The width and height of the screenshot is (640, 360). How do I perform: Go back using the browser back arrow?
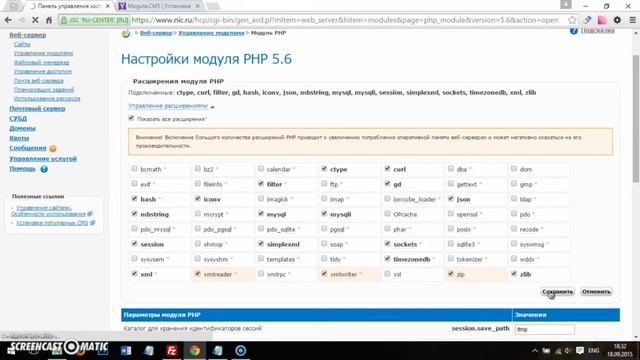pos(8,20)
